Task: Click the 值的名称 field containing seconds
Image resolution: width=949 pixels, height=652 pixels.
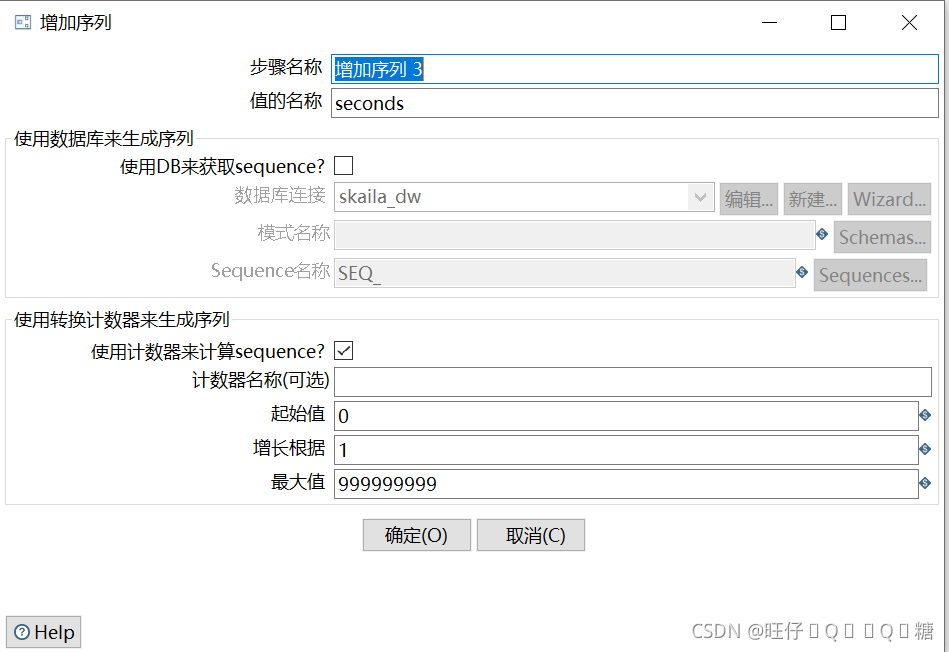Action: click(635, 103)
